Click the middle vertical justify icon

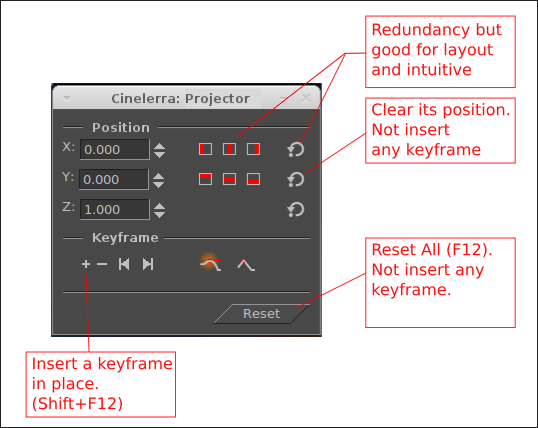tap(229, 179)
